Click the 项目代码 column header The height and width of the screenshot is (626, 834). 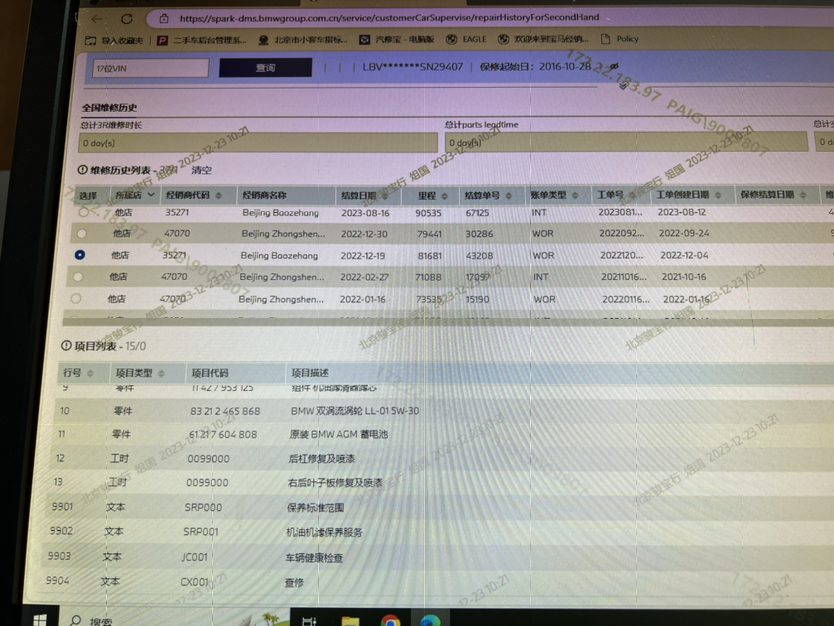point(210,373)
